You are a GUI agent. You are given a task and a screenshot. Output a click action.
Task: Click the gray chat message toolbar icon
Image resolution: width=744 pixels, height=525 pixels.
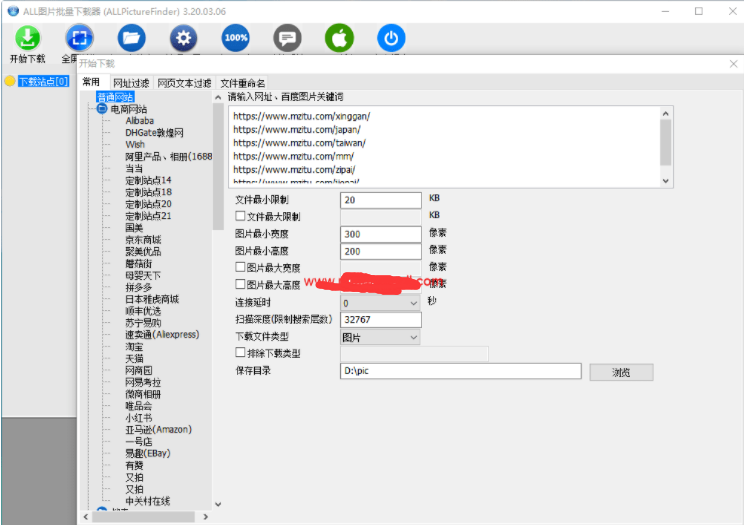tap(287, 38)
